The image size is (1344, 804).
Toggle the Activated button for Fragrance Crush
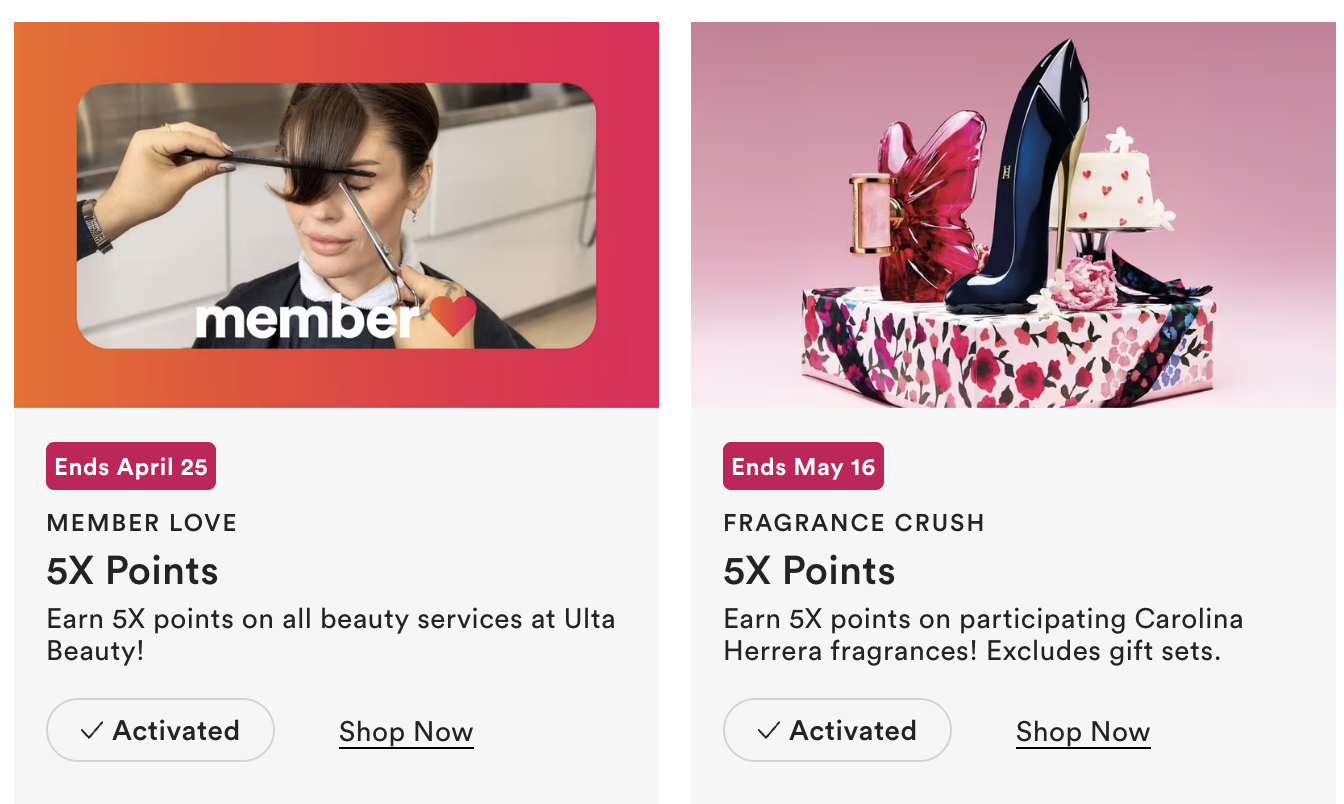click(837, 731)
